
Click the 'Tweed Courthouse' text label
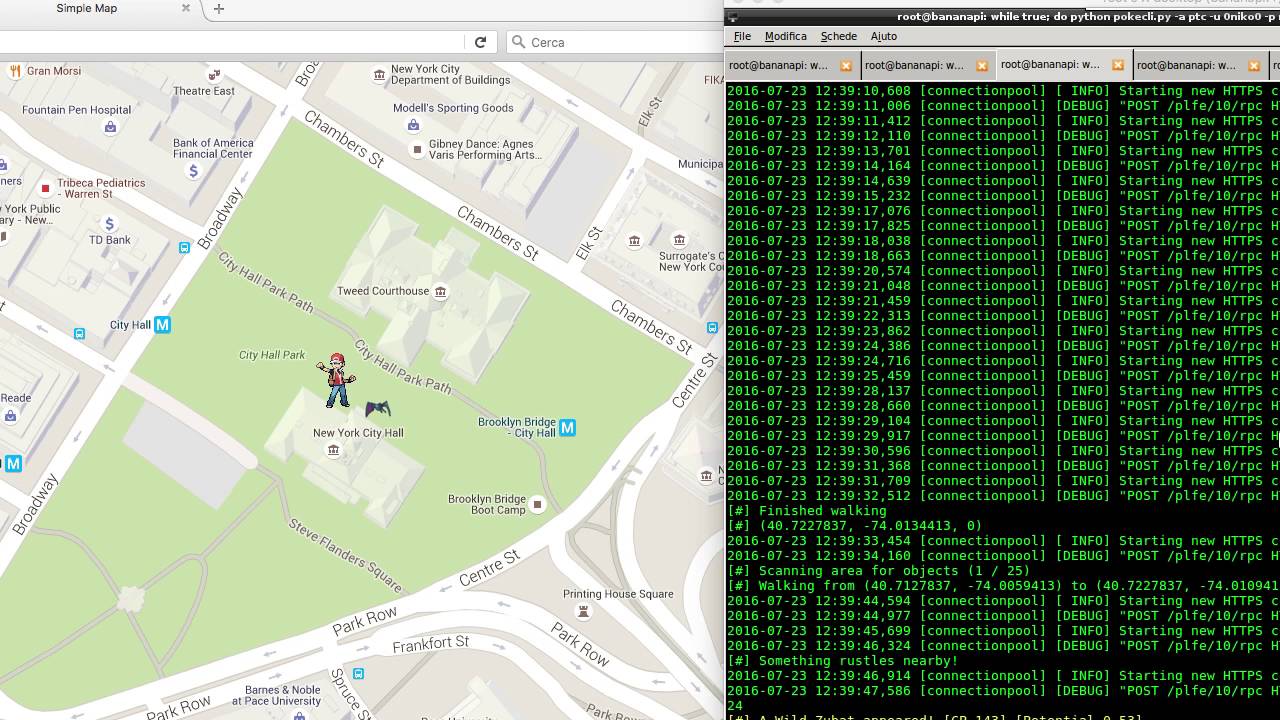(x=383, y=291)
